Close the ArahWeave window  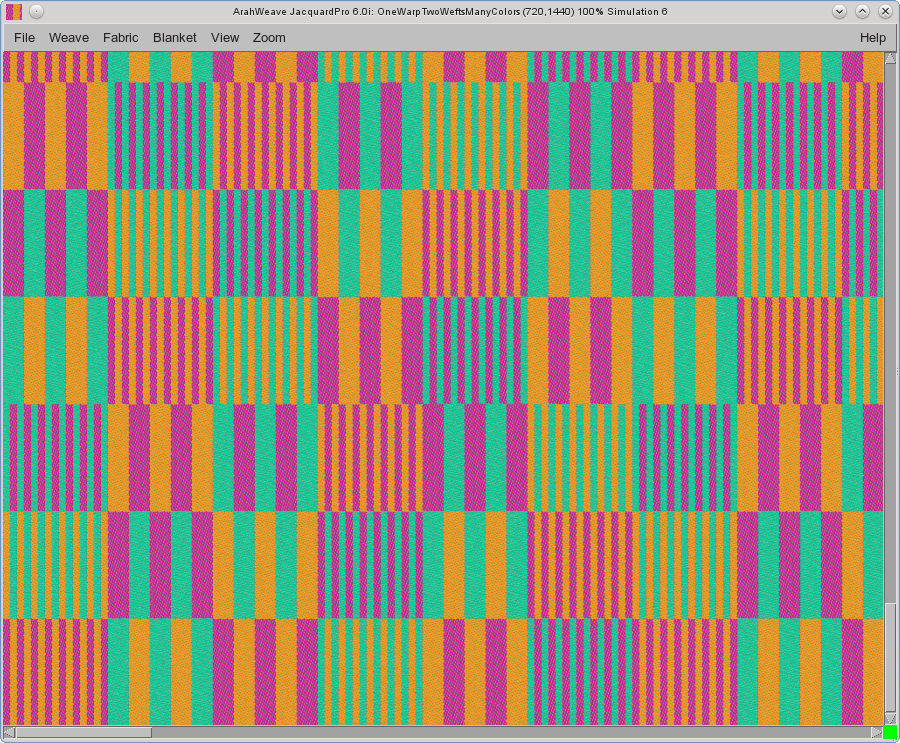click(x=885, y=11)
